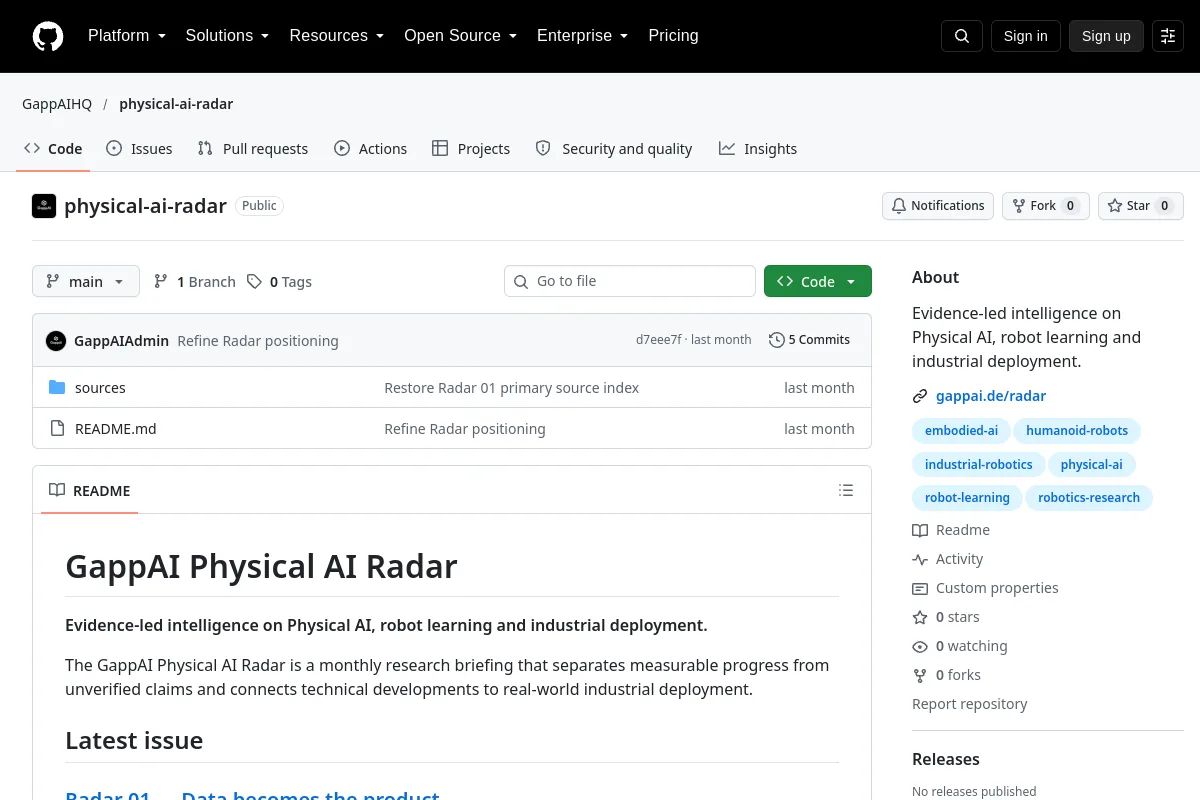Open the README.md file
The height and width of the screenshot is (800, 1200).
point(116,429)
